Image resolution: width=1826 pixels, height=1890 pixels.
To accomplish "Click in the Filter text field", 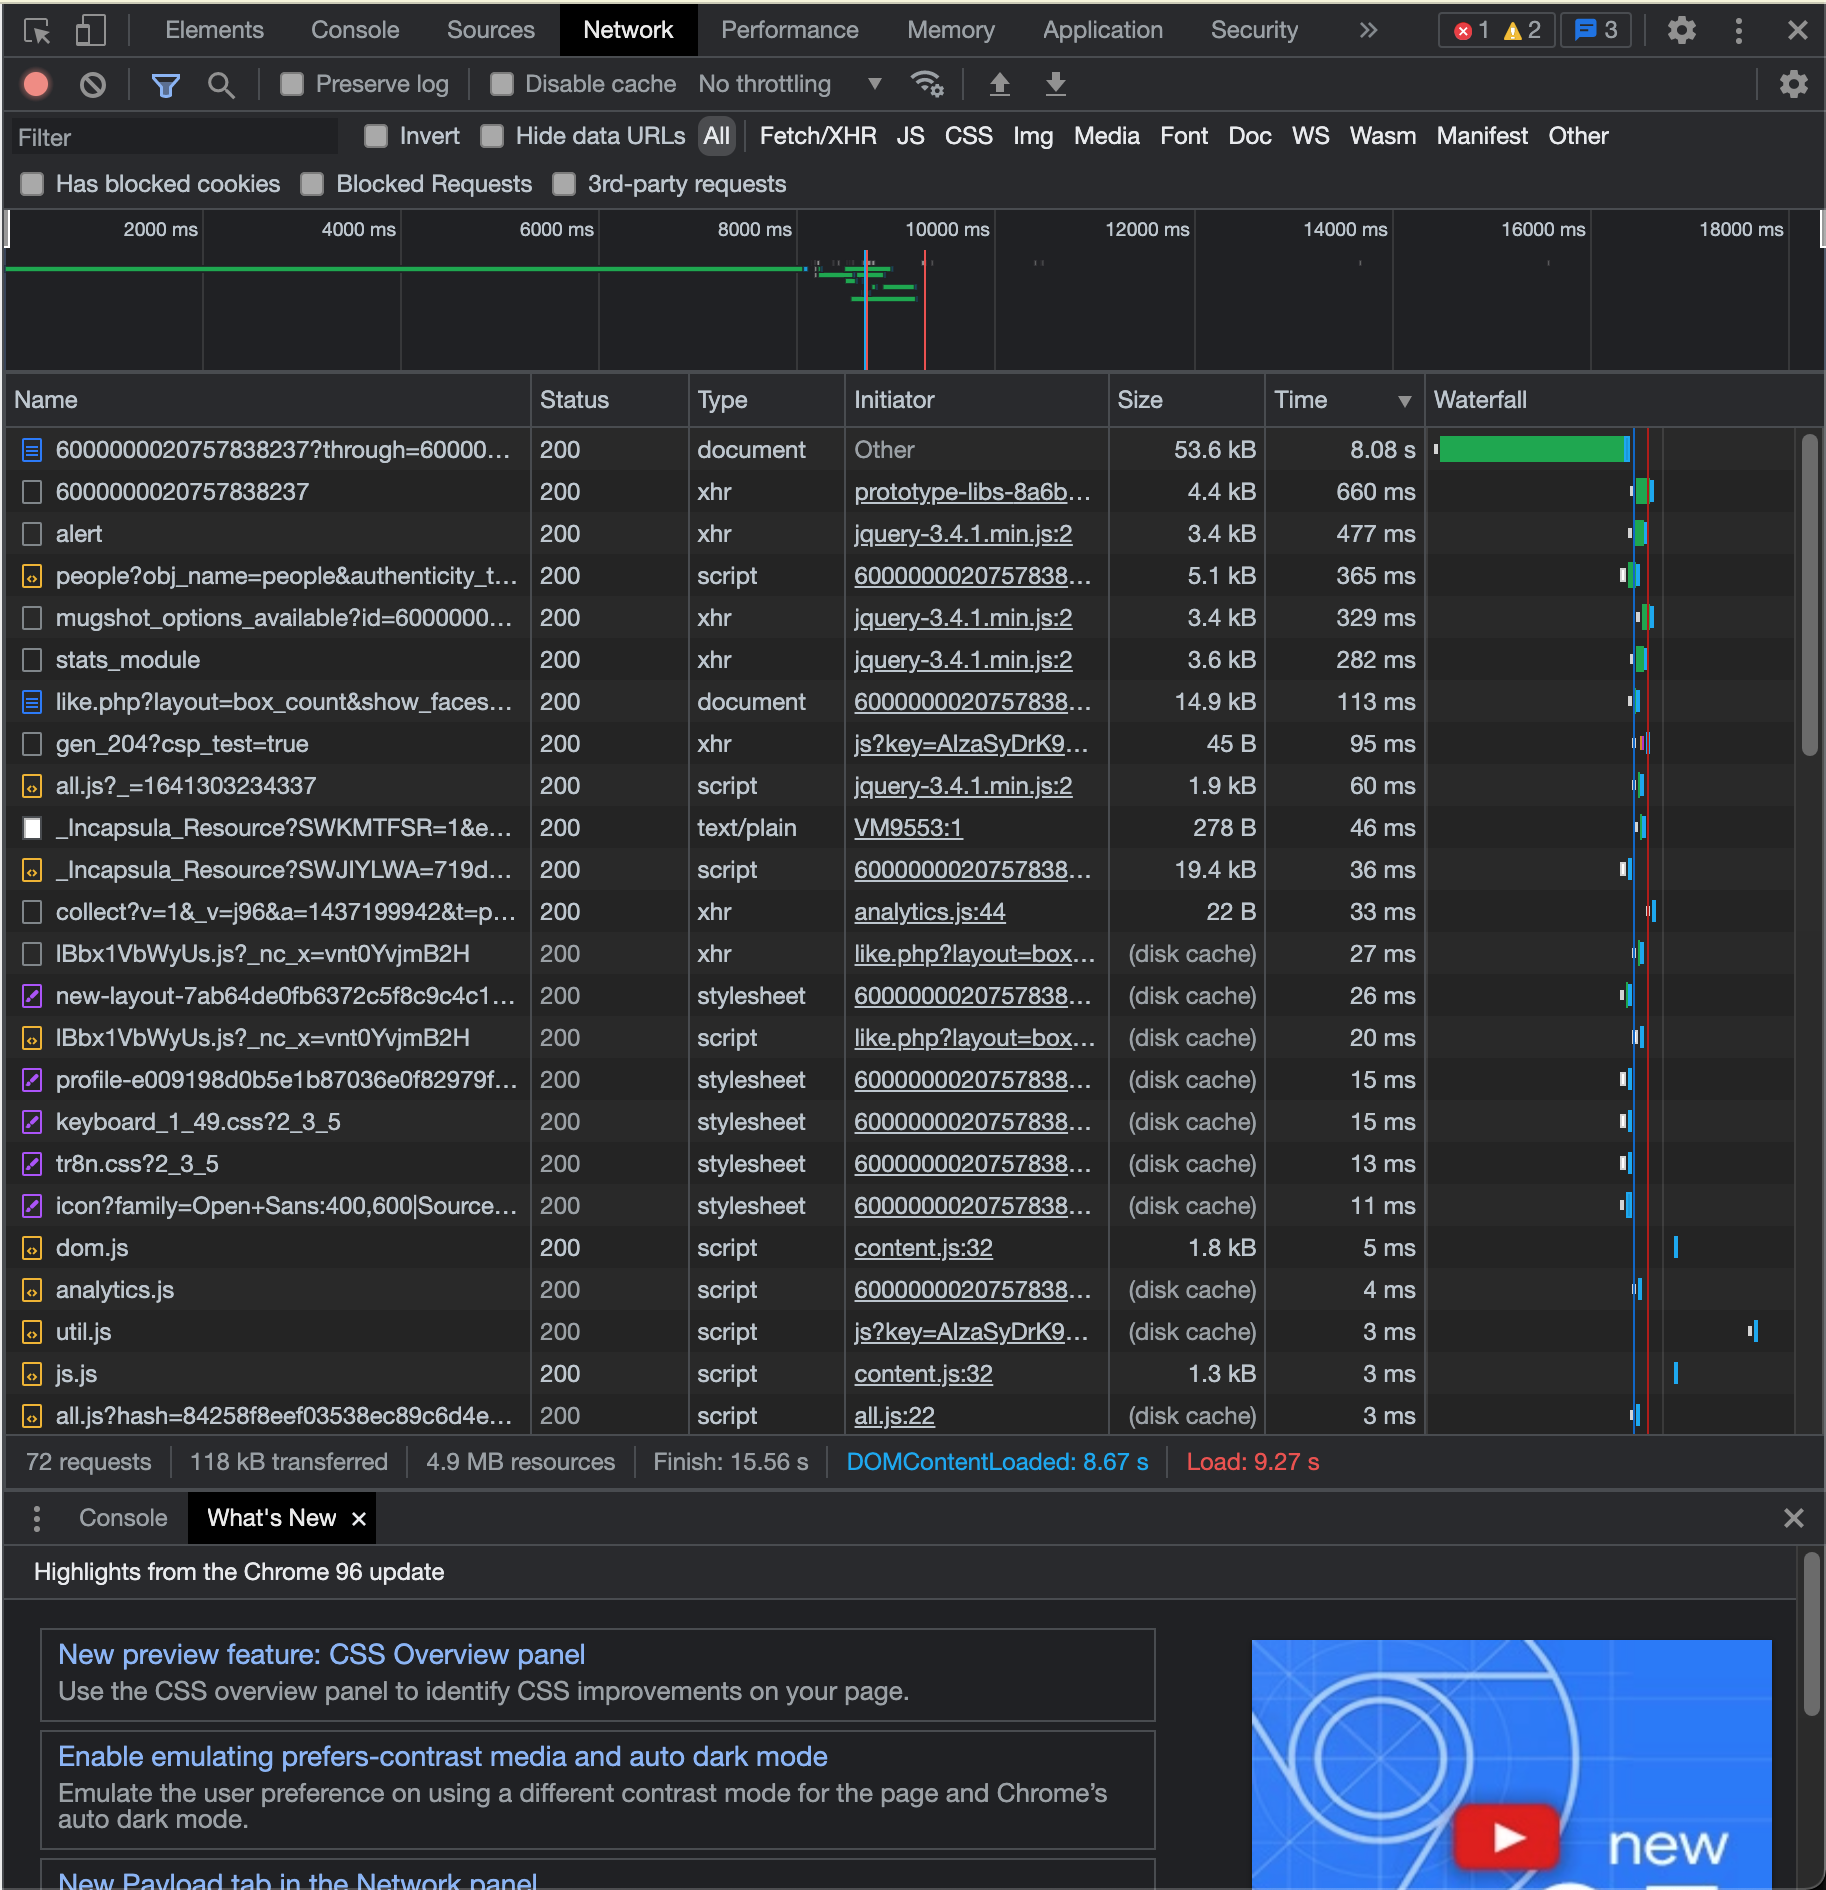I will coord(175,137).
